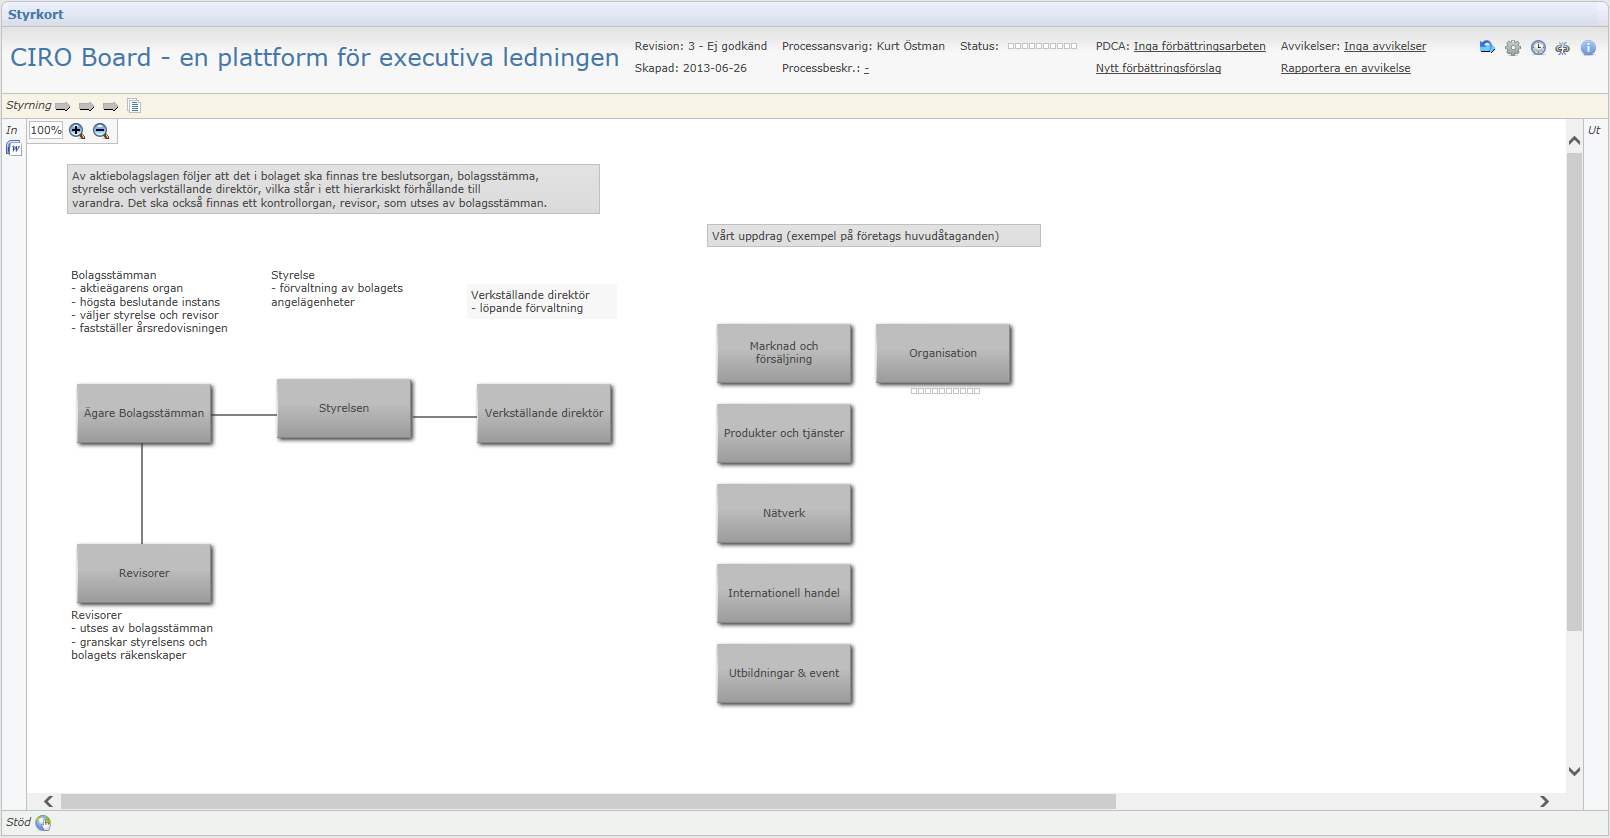The width and height of the screenshot is (1610, 838).
Task: Open Inga förbättringsarbeten PDCA link
Action: point(1199,46)
